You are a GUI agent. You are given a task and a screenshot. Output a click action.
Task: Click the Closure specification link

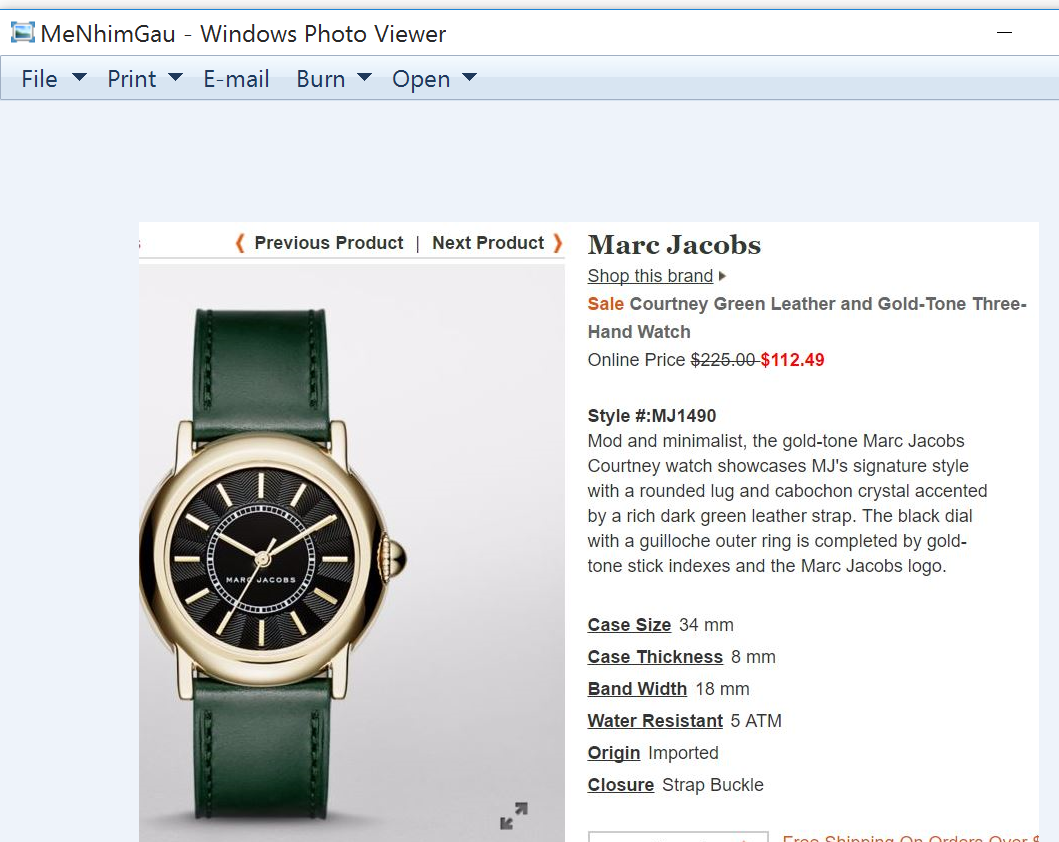[621, 785]
